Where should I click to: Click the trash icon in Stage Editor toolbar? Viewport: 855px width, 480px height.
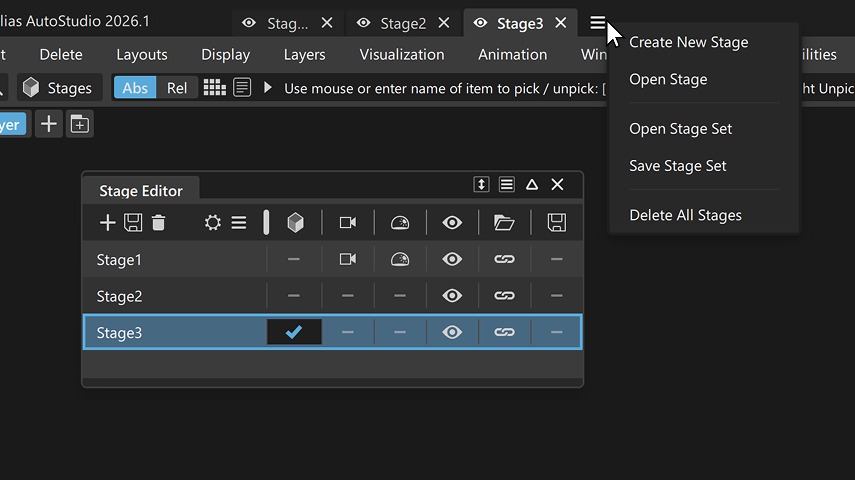click(x=158, y=223)
